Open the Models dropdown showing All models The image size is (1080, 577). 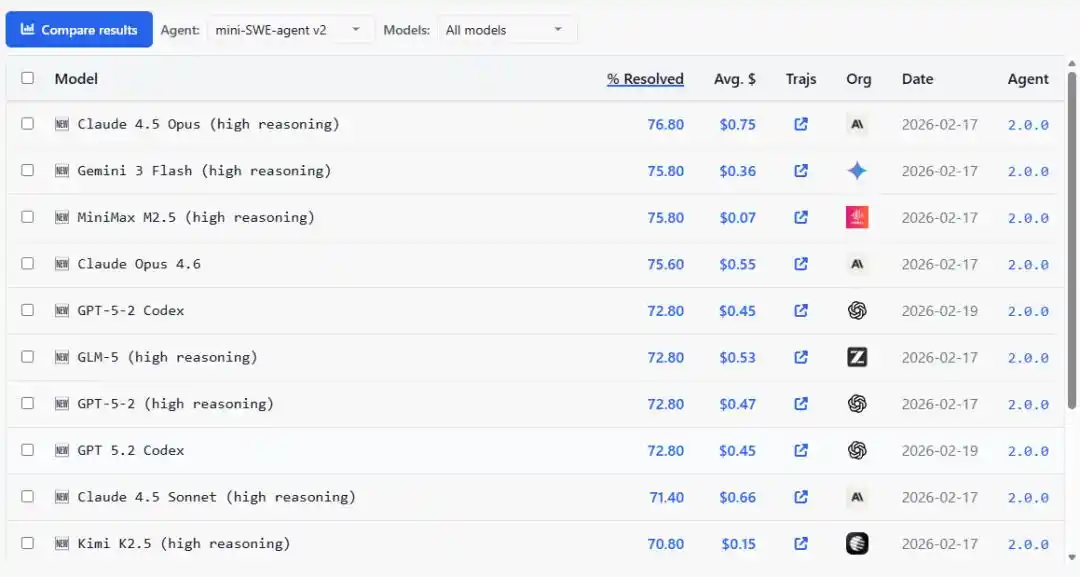507,30
